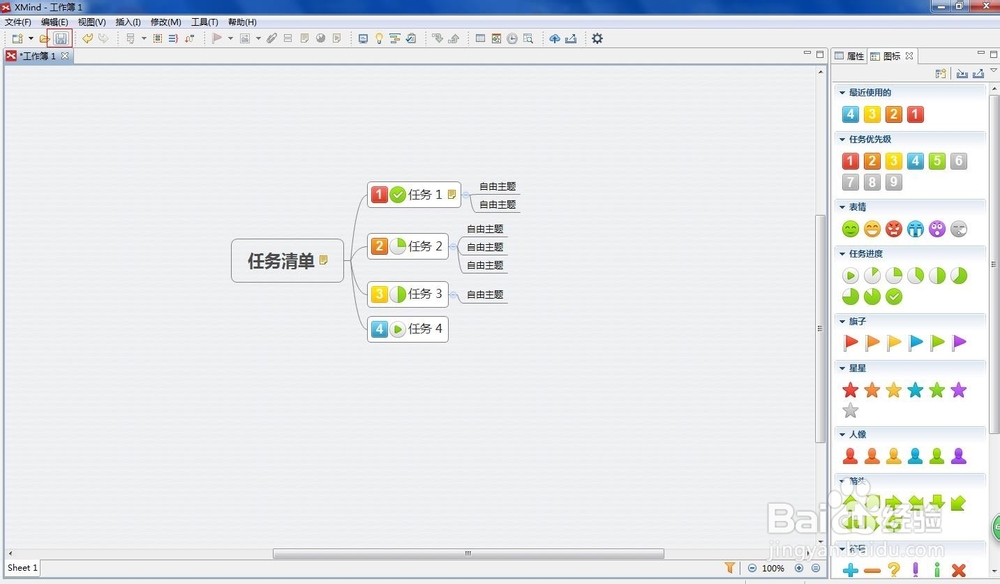The image size is (1000, 584).
Task: Click the zoom in plus button
Action: (x=798, y=568)
